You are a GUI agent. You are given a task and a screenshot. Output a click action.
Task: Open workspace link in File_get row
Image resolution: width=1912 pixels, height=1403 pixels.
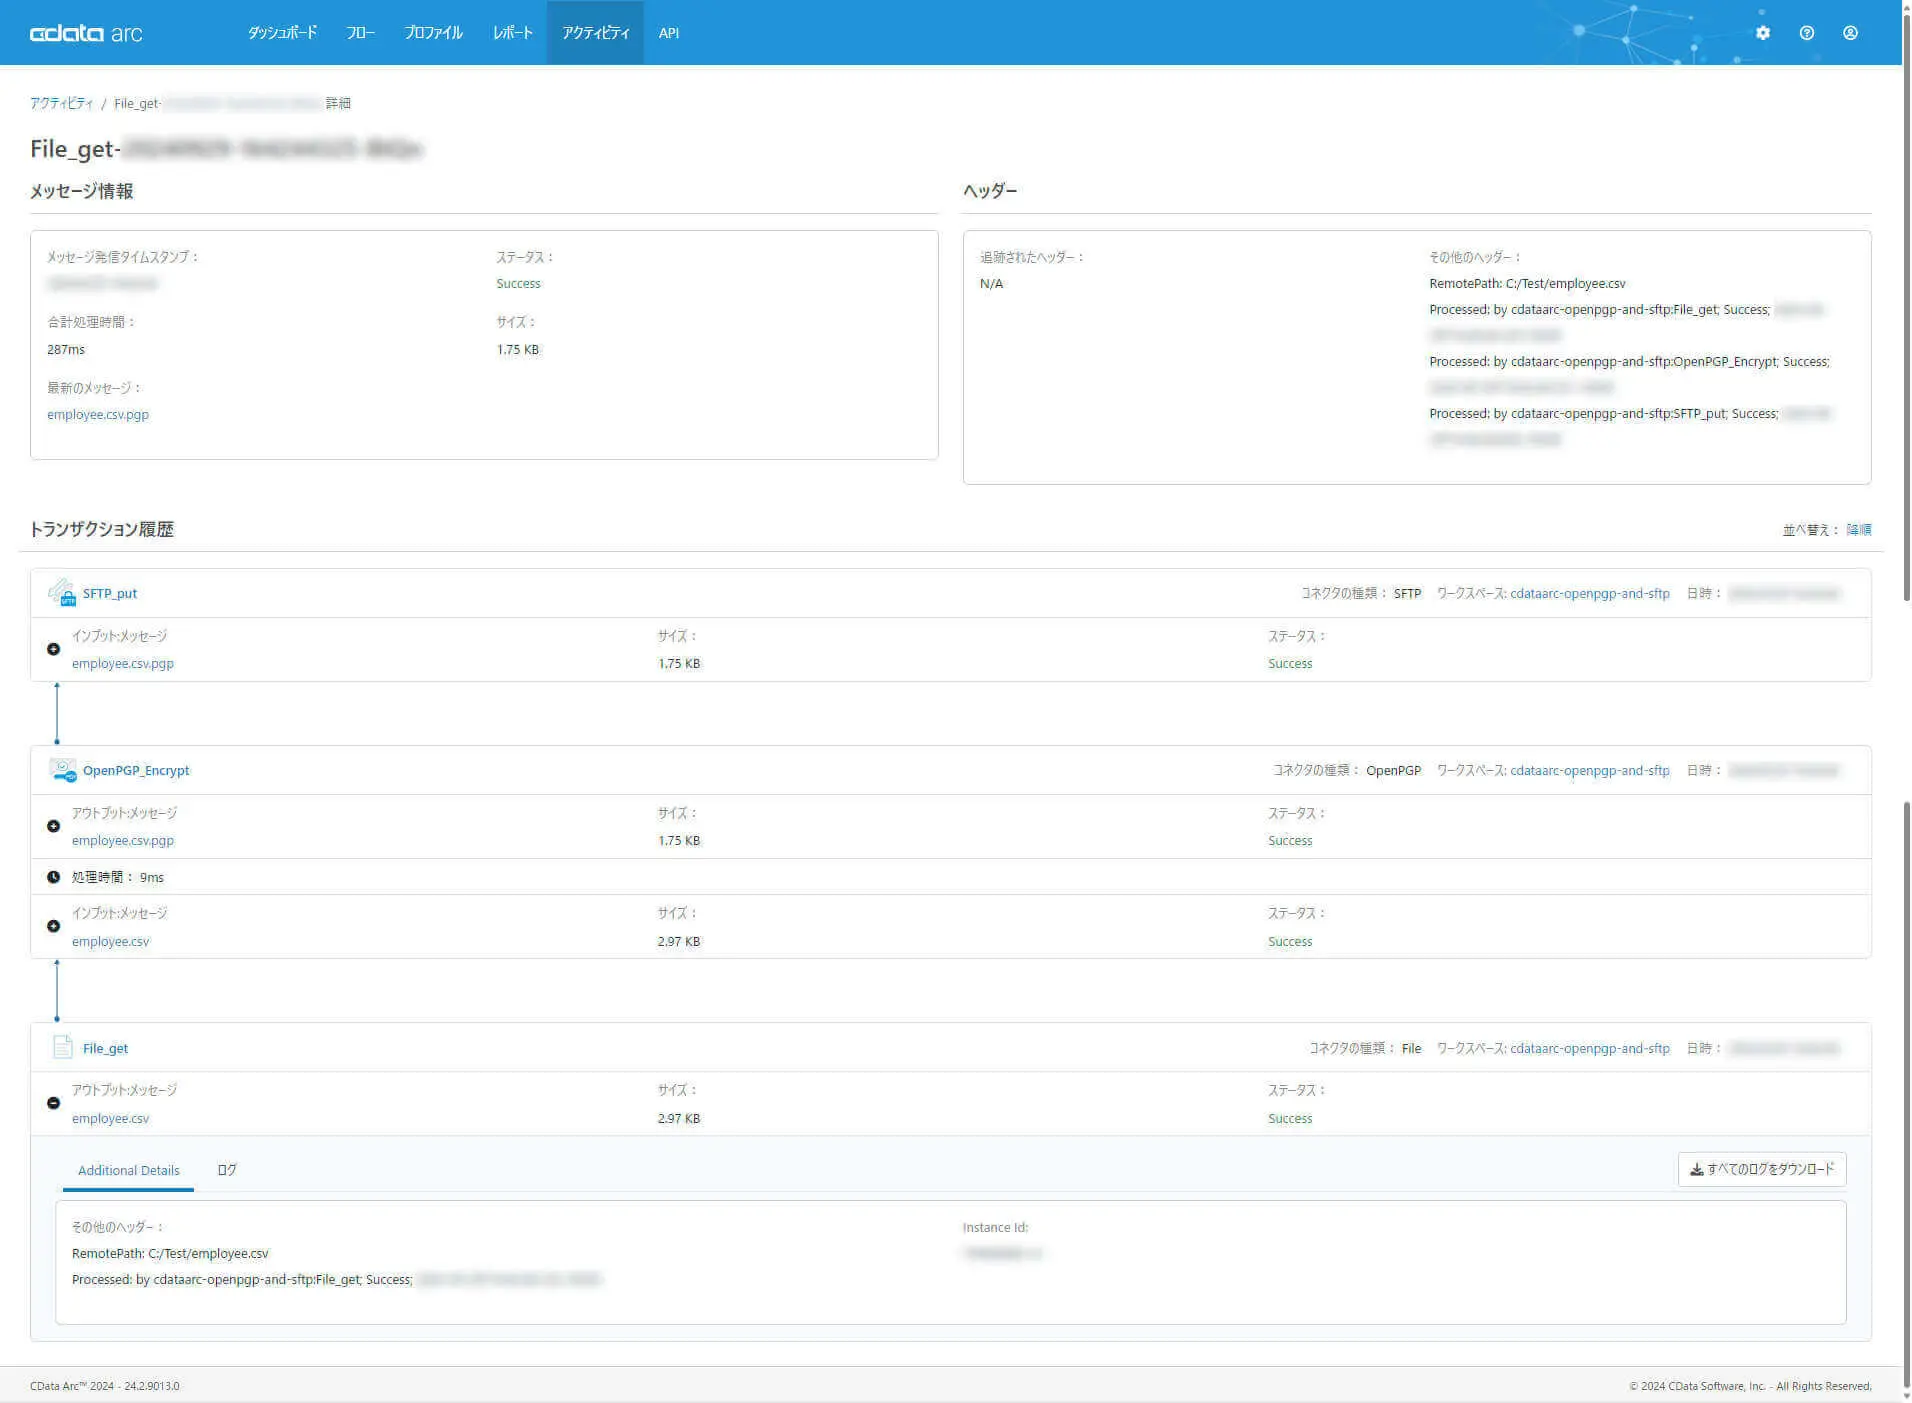(x=1590, y=1048)
